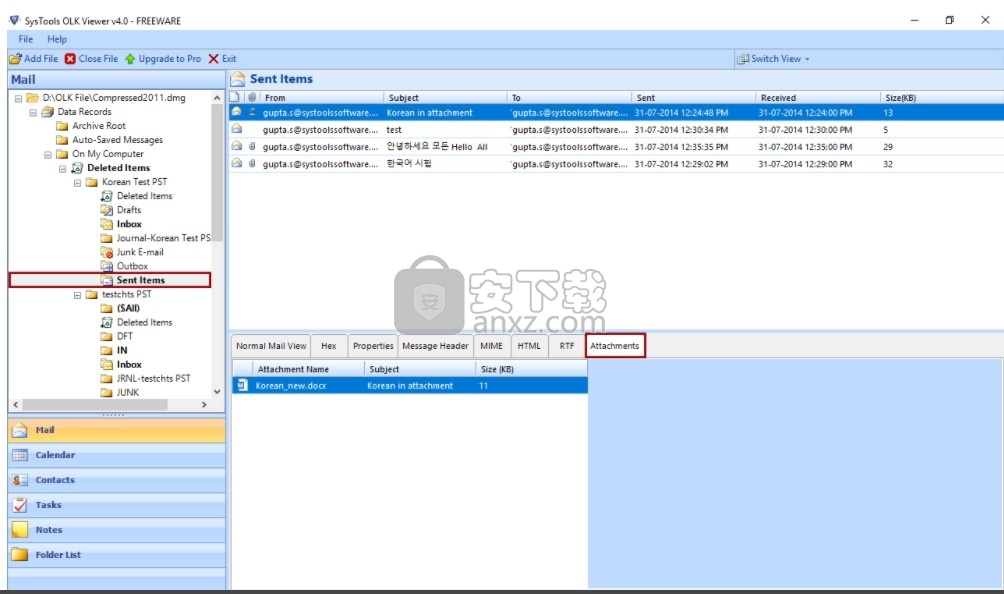Select Journal-Korean Test PST folder
This screenshot has width=1004, height=594.
click(x=163, y=238)
